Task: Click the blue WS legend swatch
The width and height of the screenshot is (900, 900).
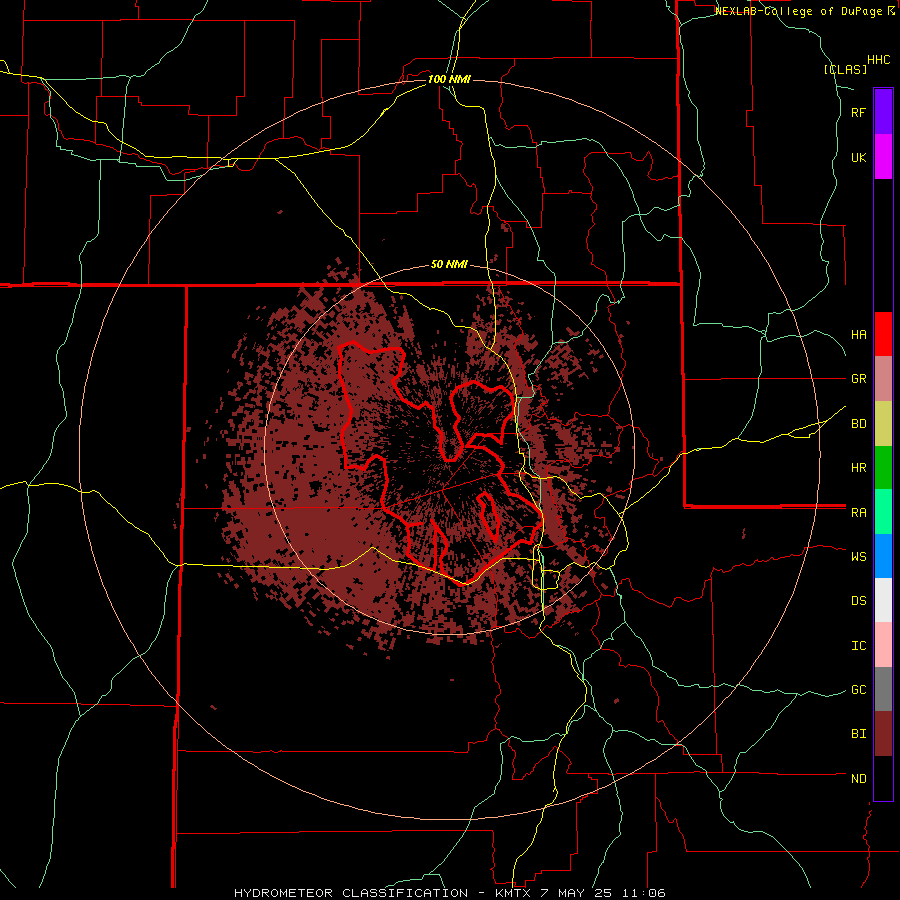Action: [883, 556]
